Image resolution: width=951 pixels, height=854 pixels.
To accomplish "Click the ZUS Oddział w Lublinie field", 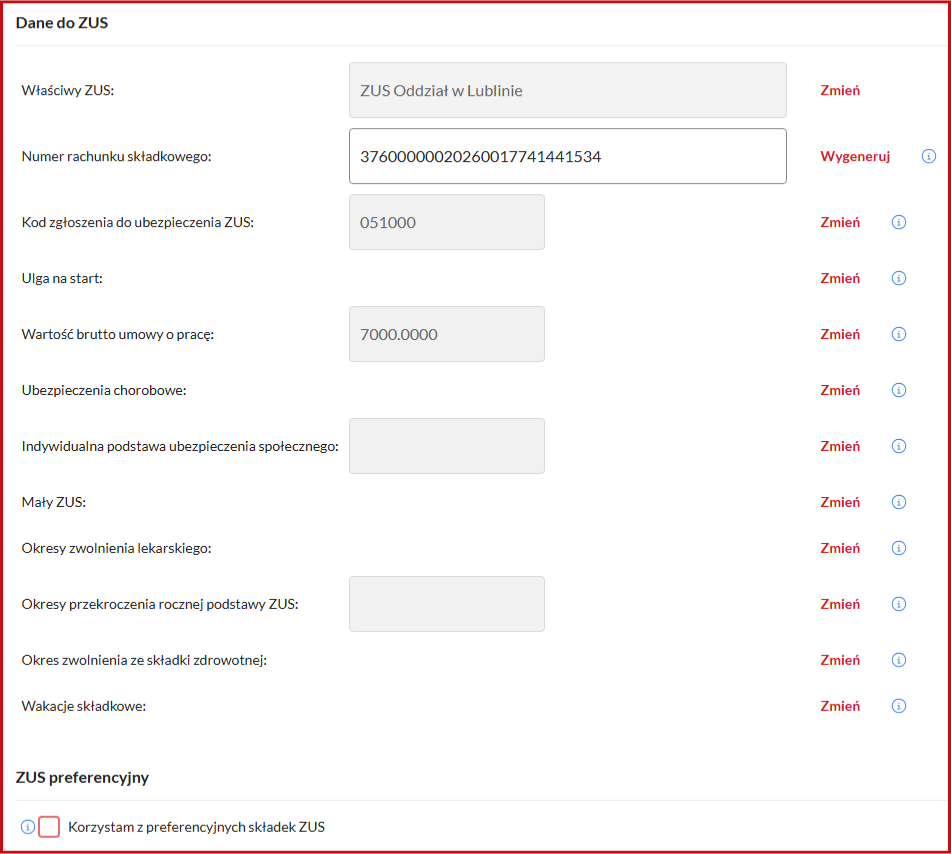I will pos(568,90).
